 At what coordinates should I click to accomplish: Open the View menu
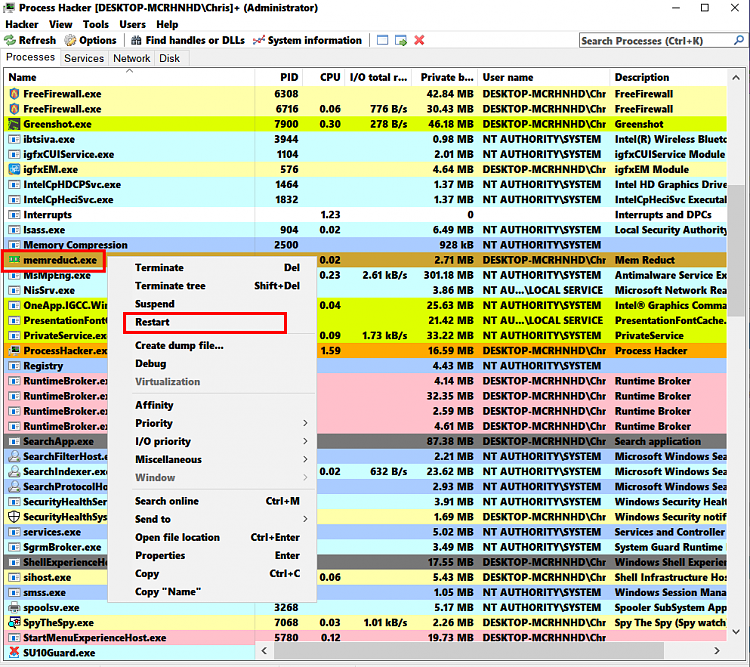click(60, 24)
